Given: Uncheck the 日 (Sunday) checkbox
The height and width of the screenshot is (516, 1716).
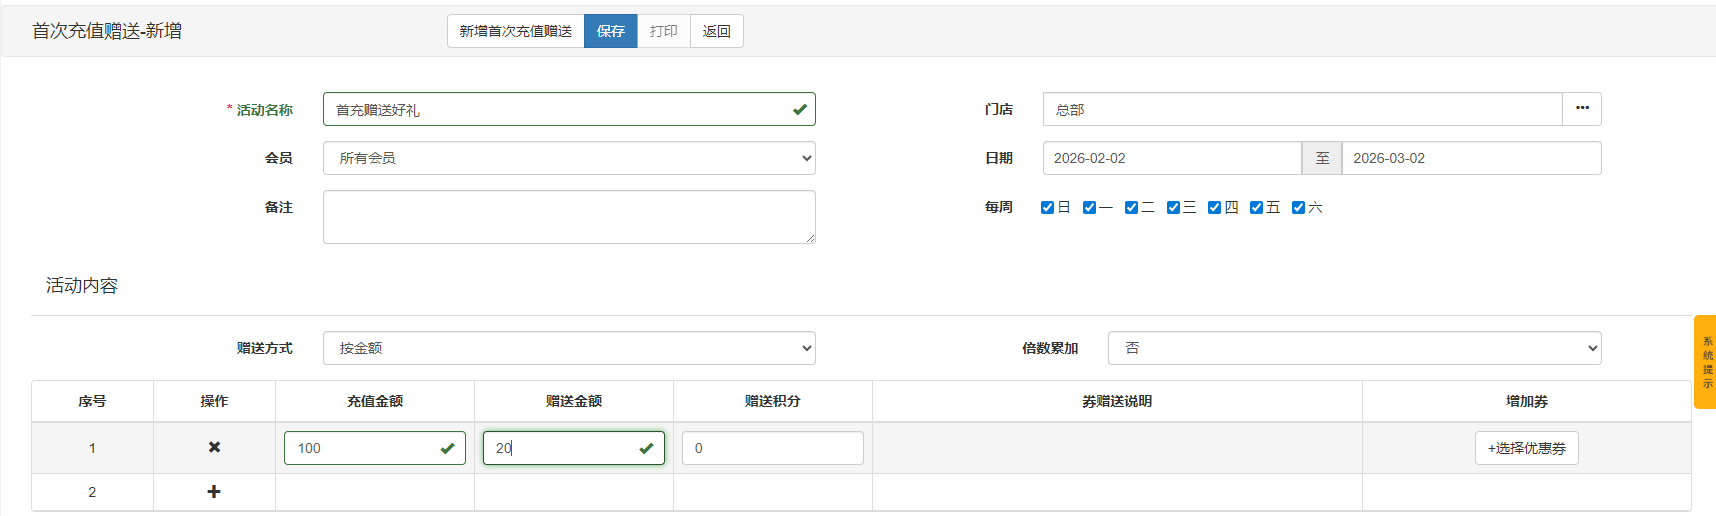Looking at the screenshot, I should coord(1047,208).
